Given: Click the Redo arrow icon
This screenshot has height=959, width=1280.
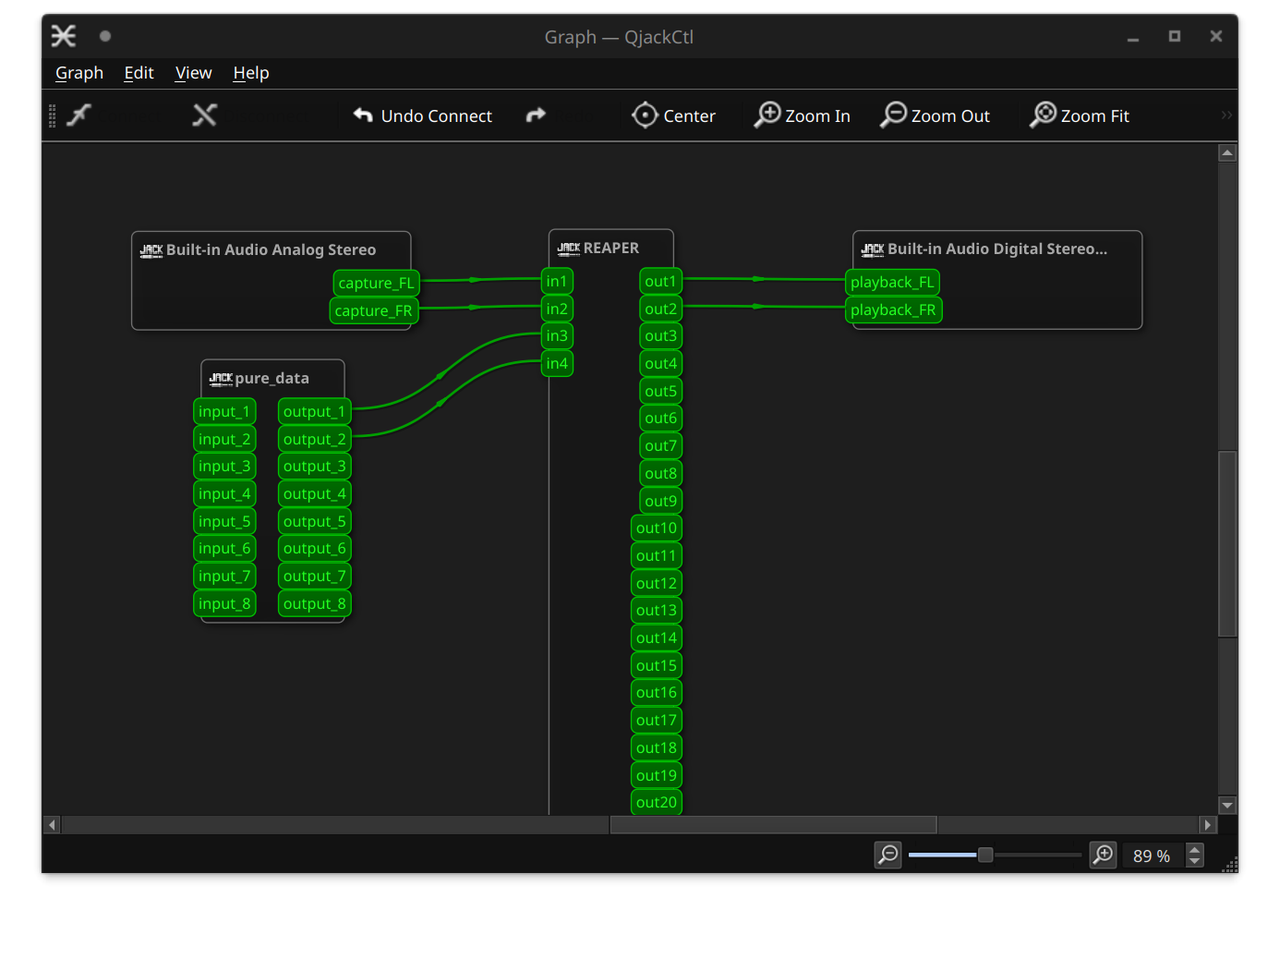Looking at the screenshot, I should tap(536, 115).
